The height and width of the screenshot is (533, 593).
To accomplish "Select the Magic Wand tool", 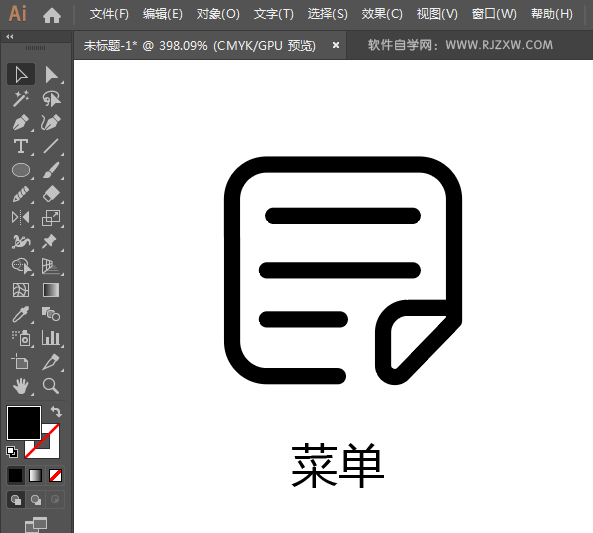I will click(21, 98).
